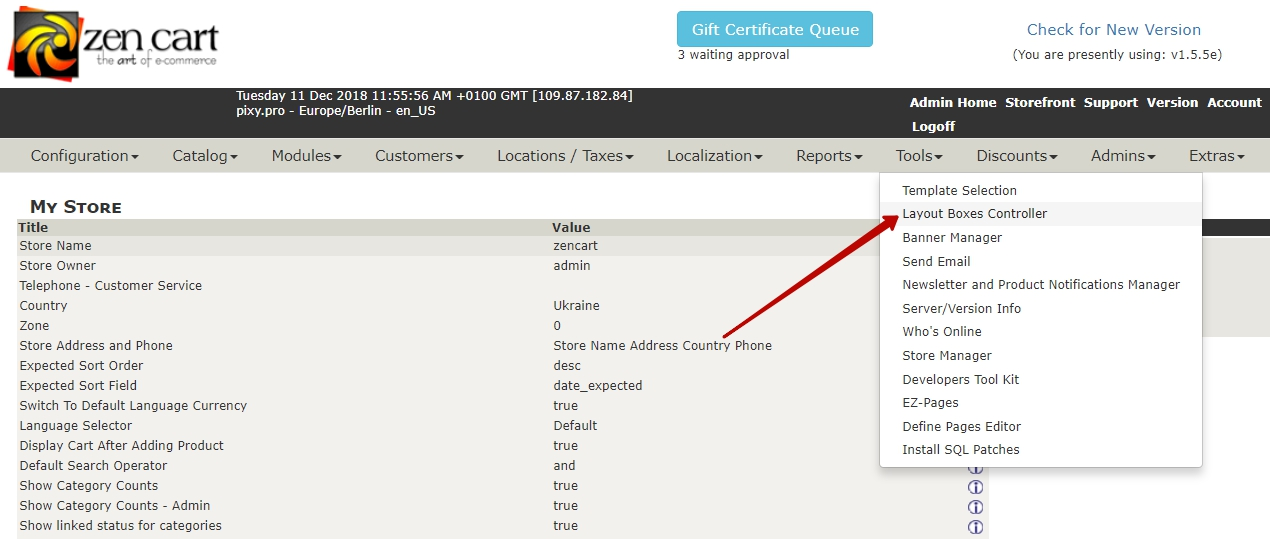Viewport: 1270px width, 539px height.
Task: Expand the Configuration dropdown menu
Action: 84,156
